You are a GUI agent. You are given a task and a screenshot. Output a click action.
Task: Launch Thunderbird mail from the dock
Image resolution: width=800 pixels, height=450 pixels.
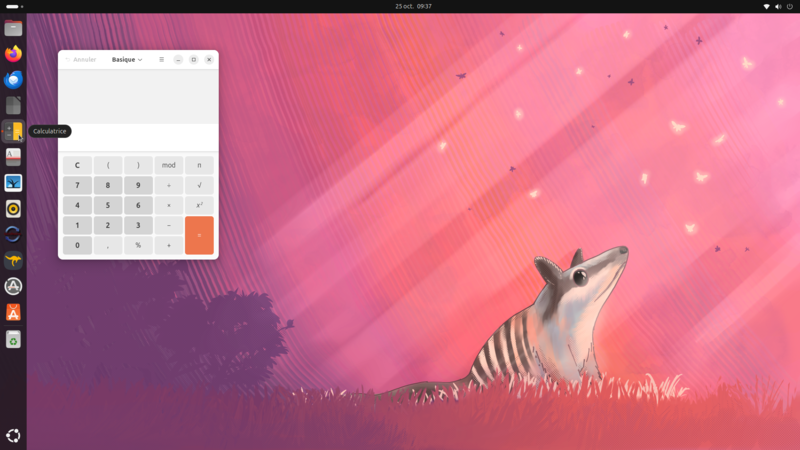click(13, 80)
